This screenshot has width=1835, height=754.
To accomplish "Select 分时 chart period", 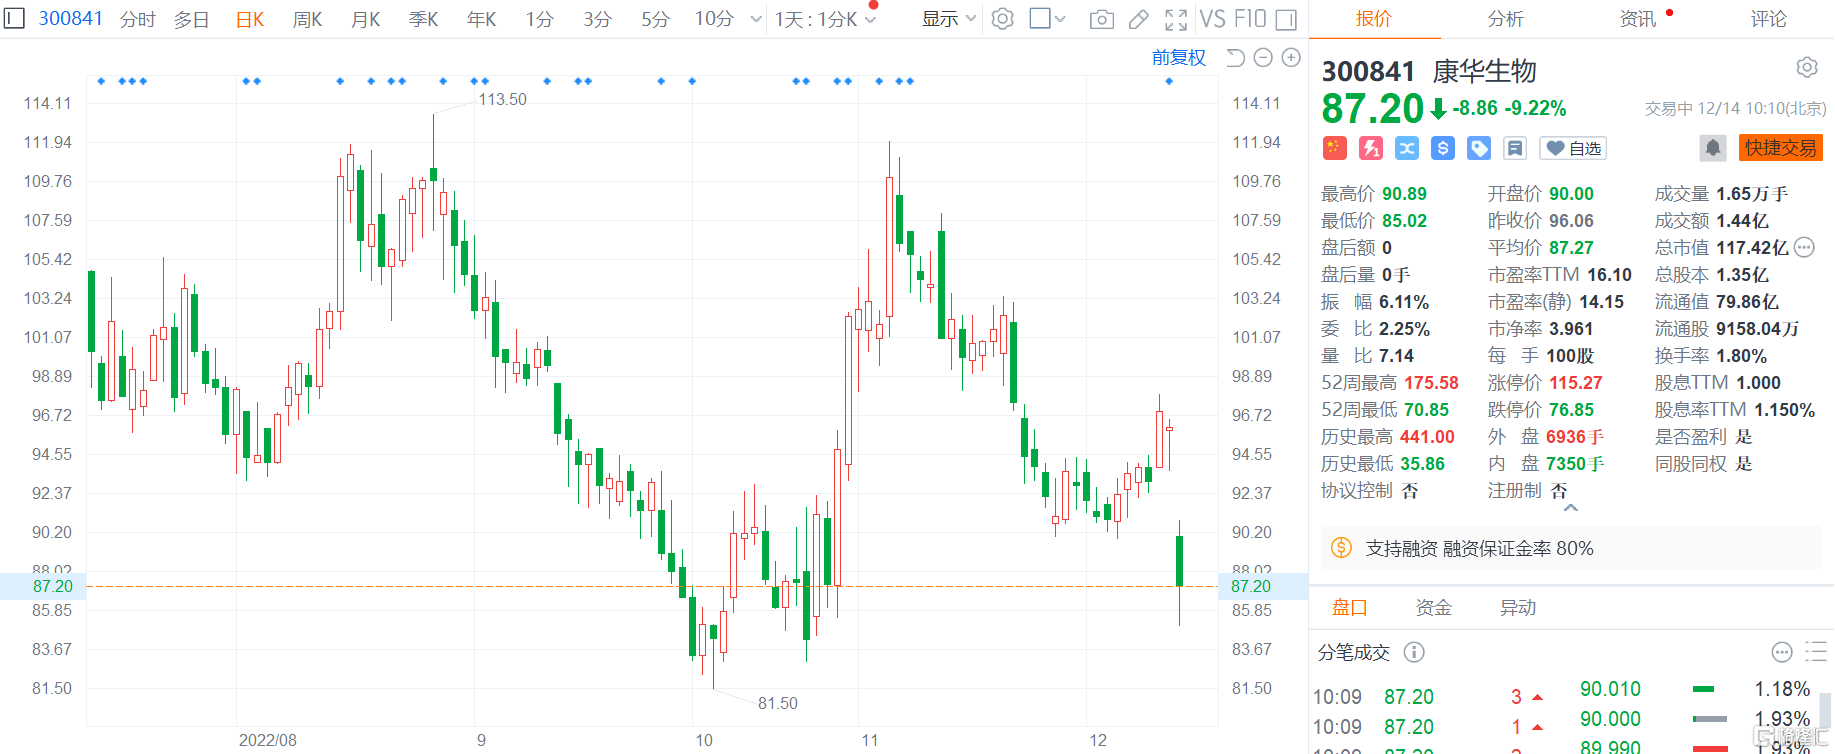I will coord(137,19).
